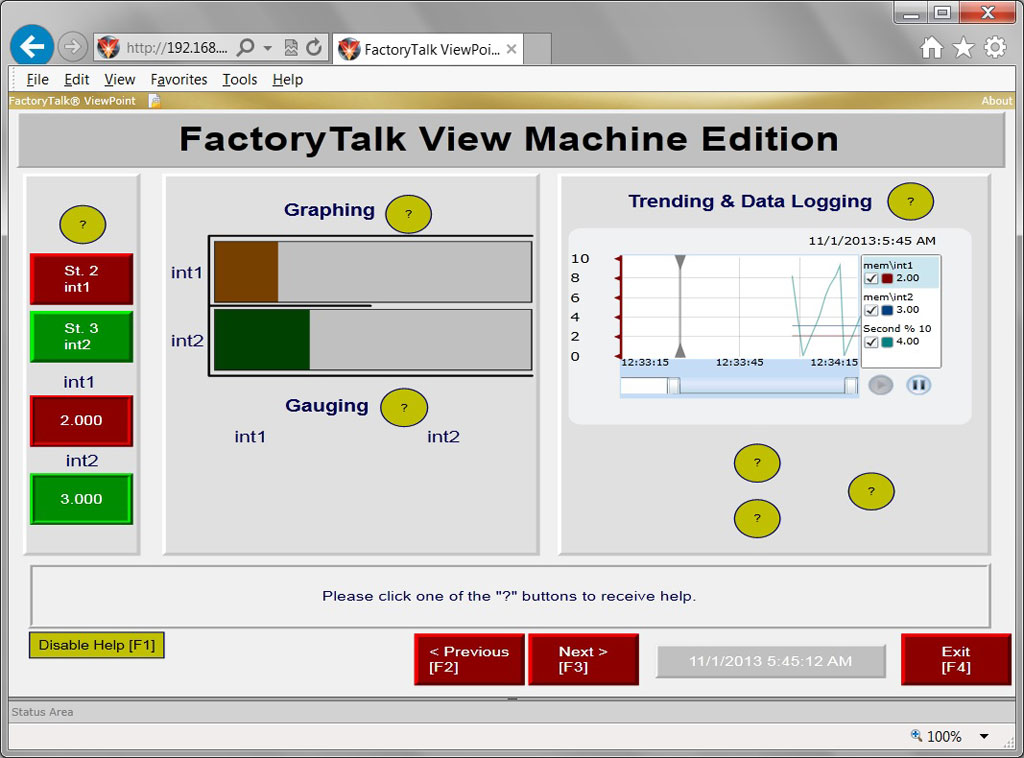
Task: Click the trend cursor marker at chart top
Action: (x=680, y=262)
